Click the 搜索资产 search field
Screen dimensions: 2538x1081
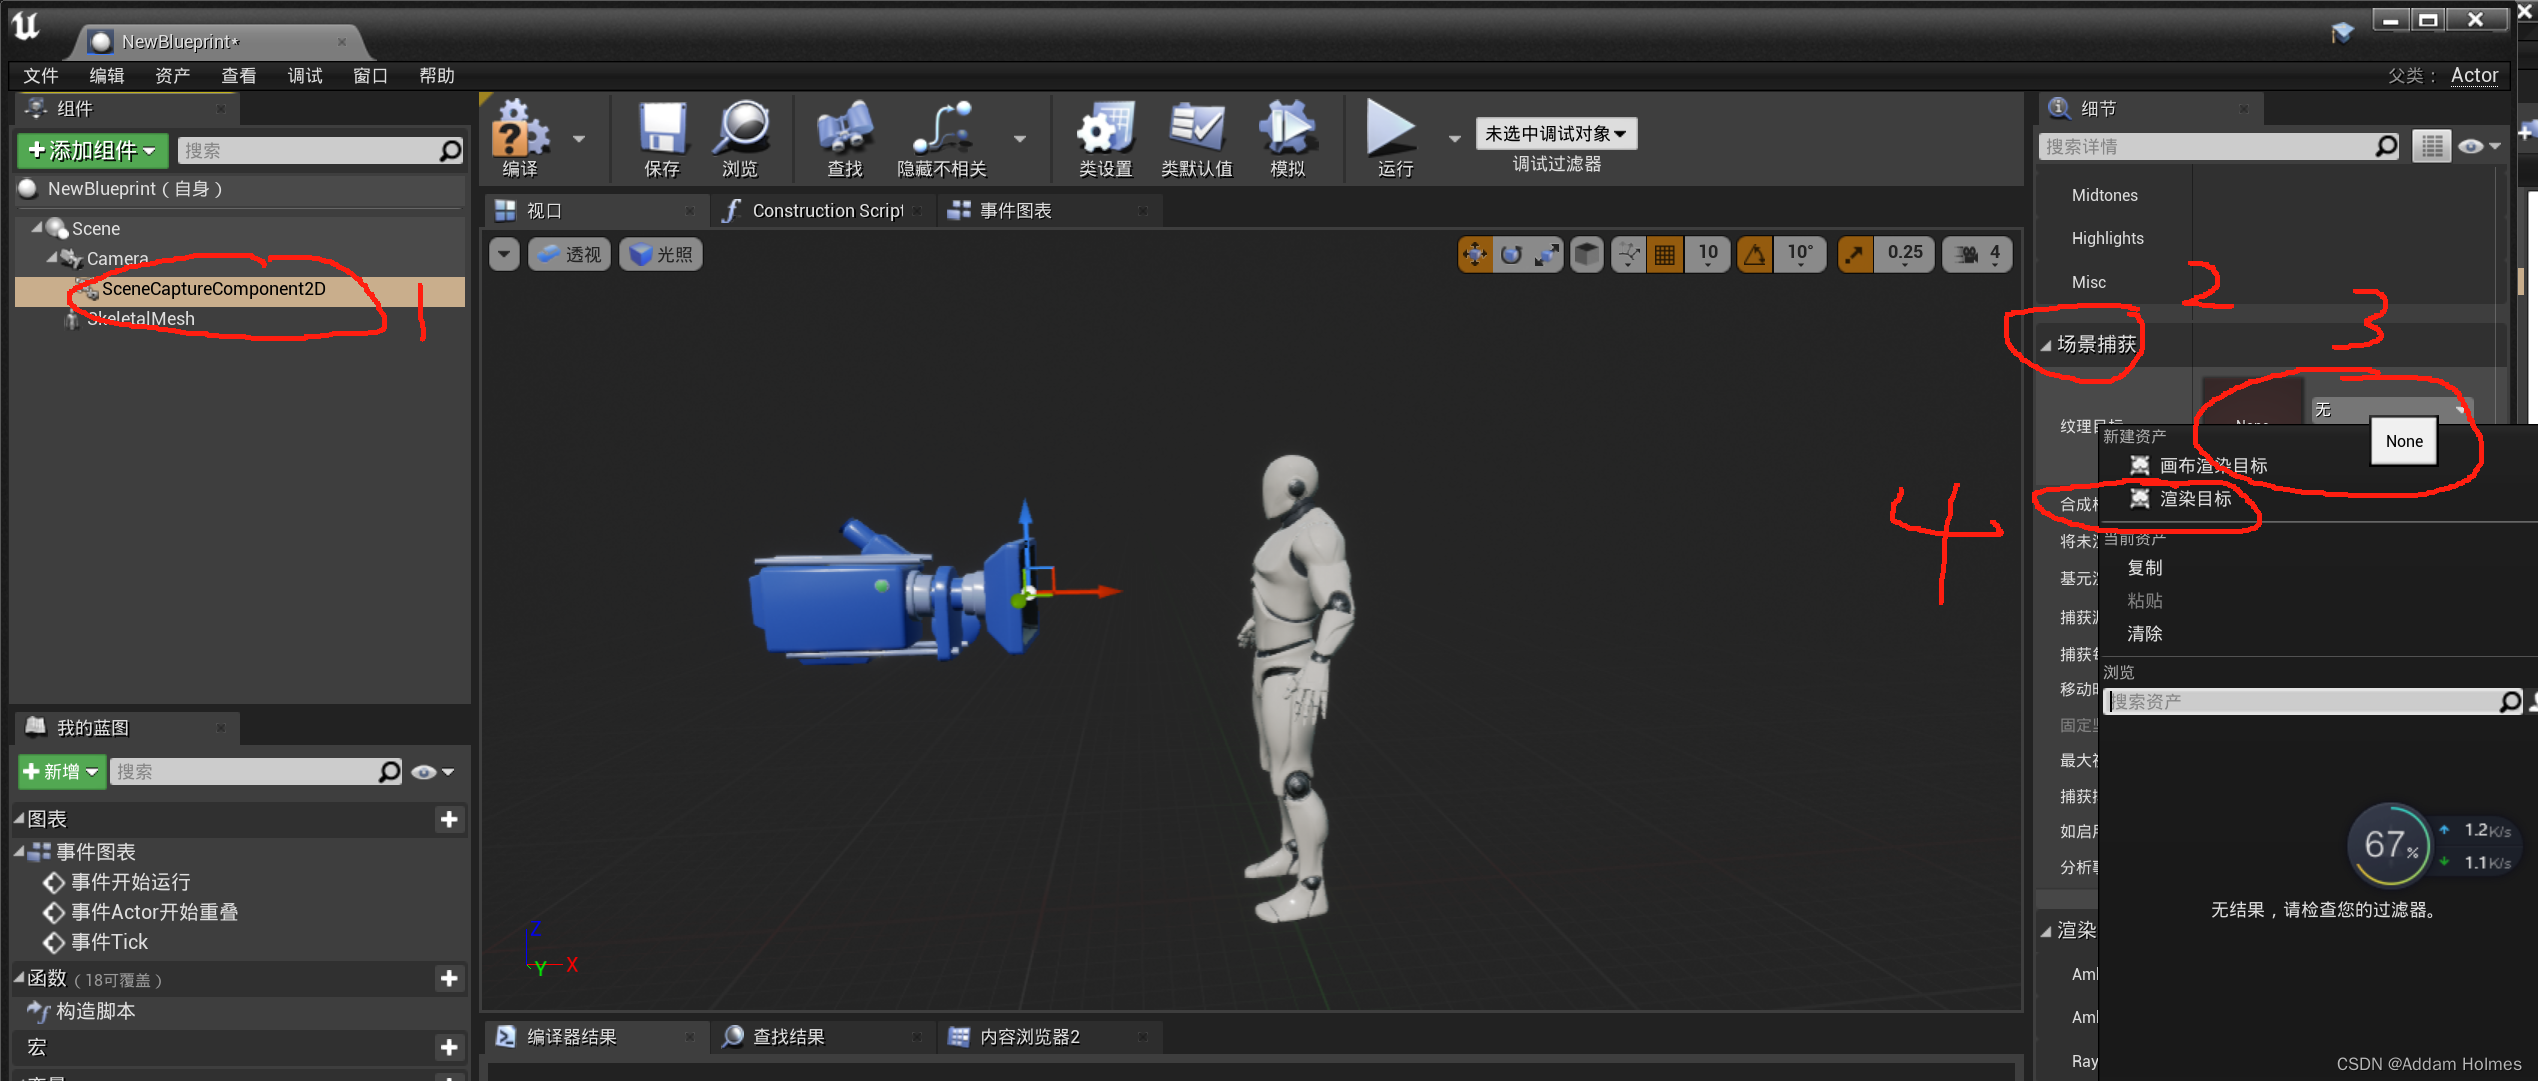click(2300, 702)
